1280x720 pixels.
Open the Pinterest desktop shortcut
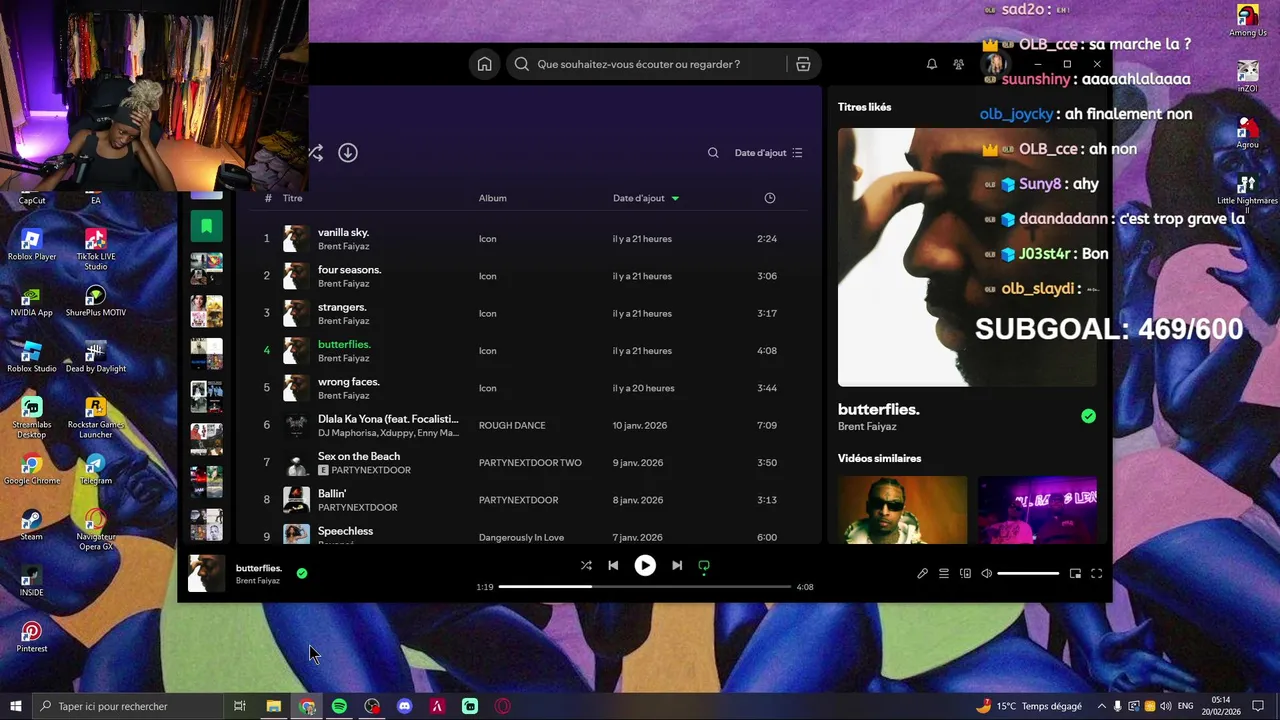click(x=32, y=637)
